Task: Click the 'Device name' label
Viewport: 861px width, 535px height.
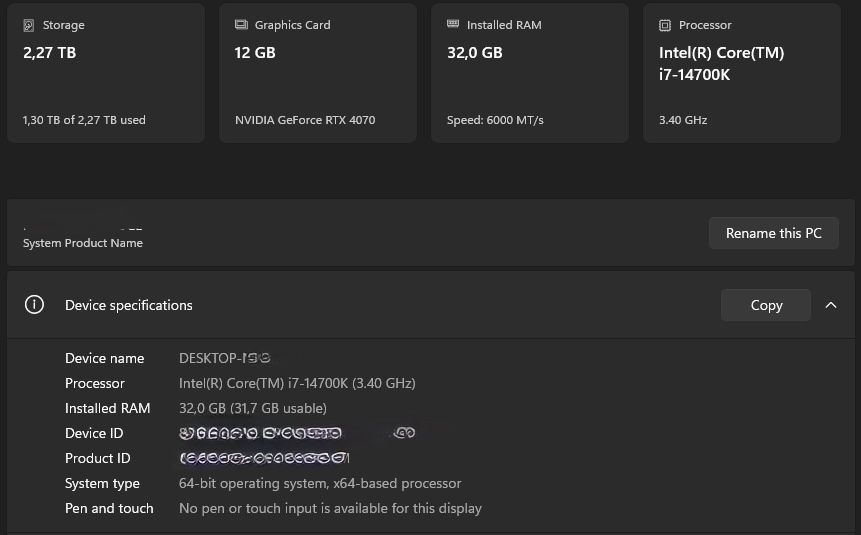Action: point(104,358)
